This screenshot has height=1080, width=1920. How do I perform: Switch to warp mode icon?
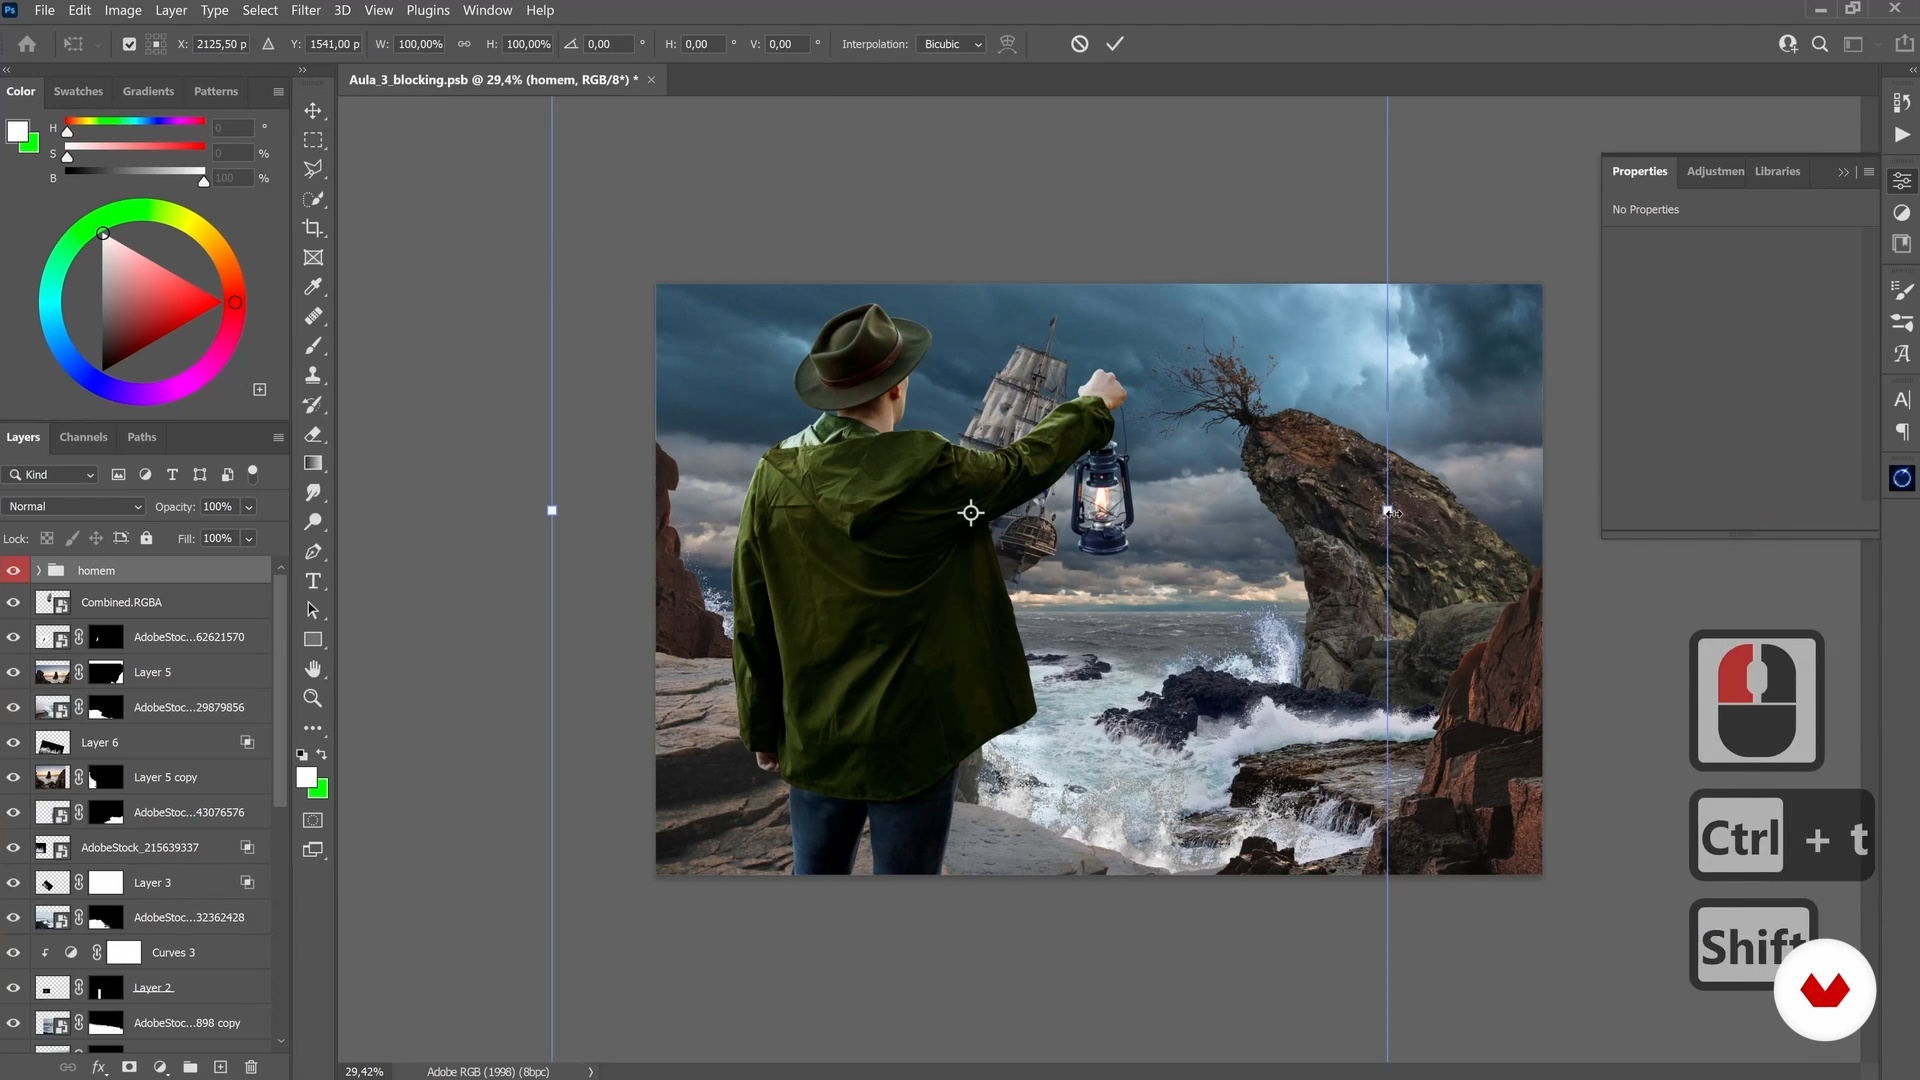[x=1008, y=44]
